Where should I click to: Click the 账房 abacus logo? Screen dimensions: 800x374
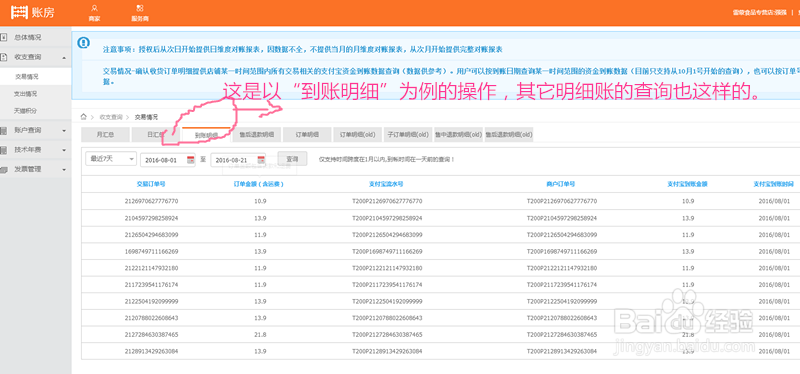pyautogui.click(x=34, y=12)
